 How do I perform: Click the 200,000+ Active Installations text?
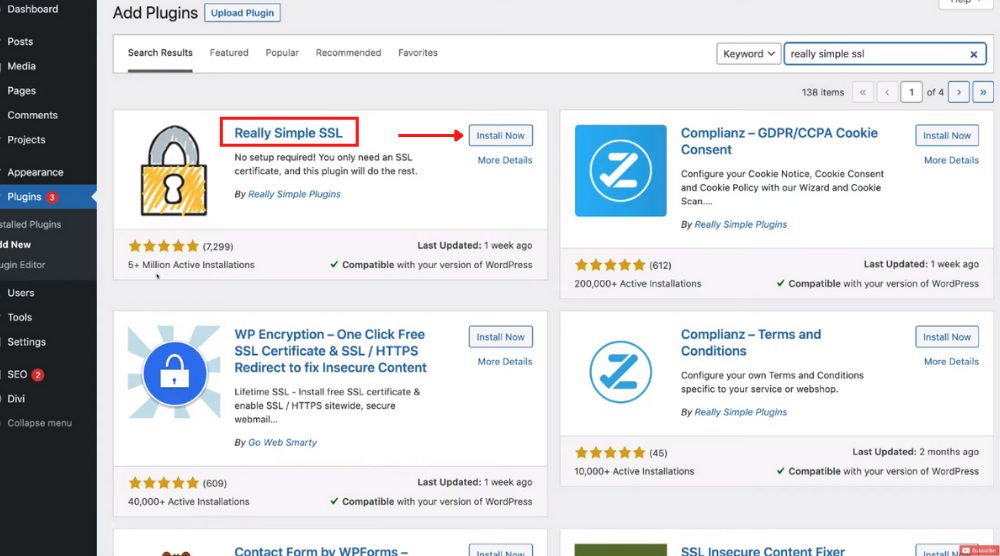638,284
